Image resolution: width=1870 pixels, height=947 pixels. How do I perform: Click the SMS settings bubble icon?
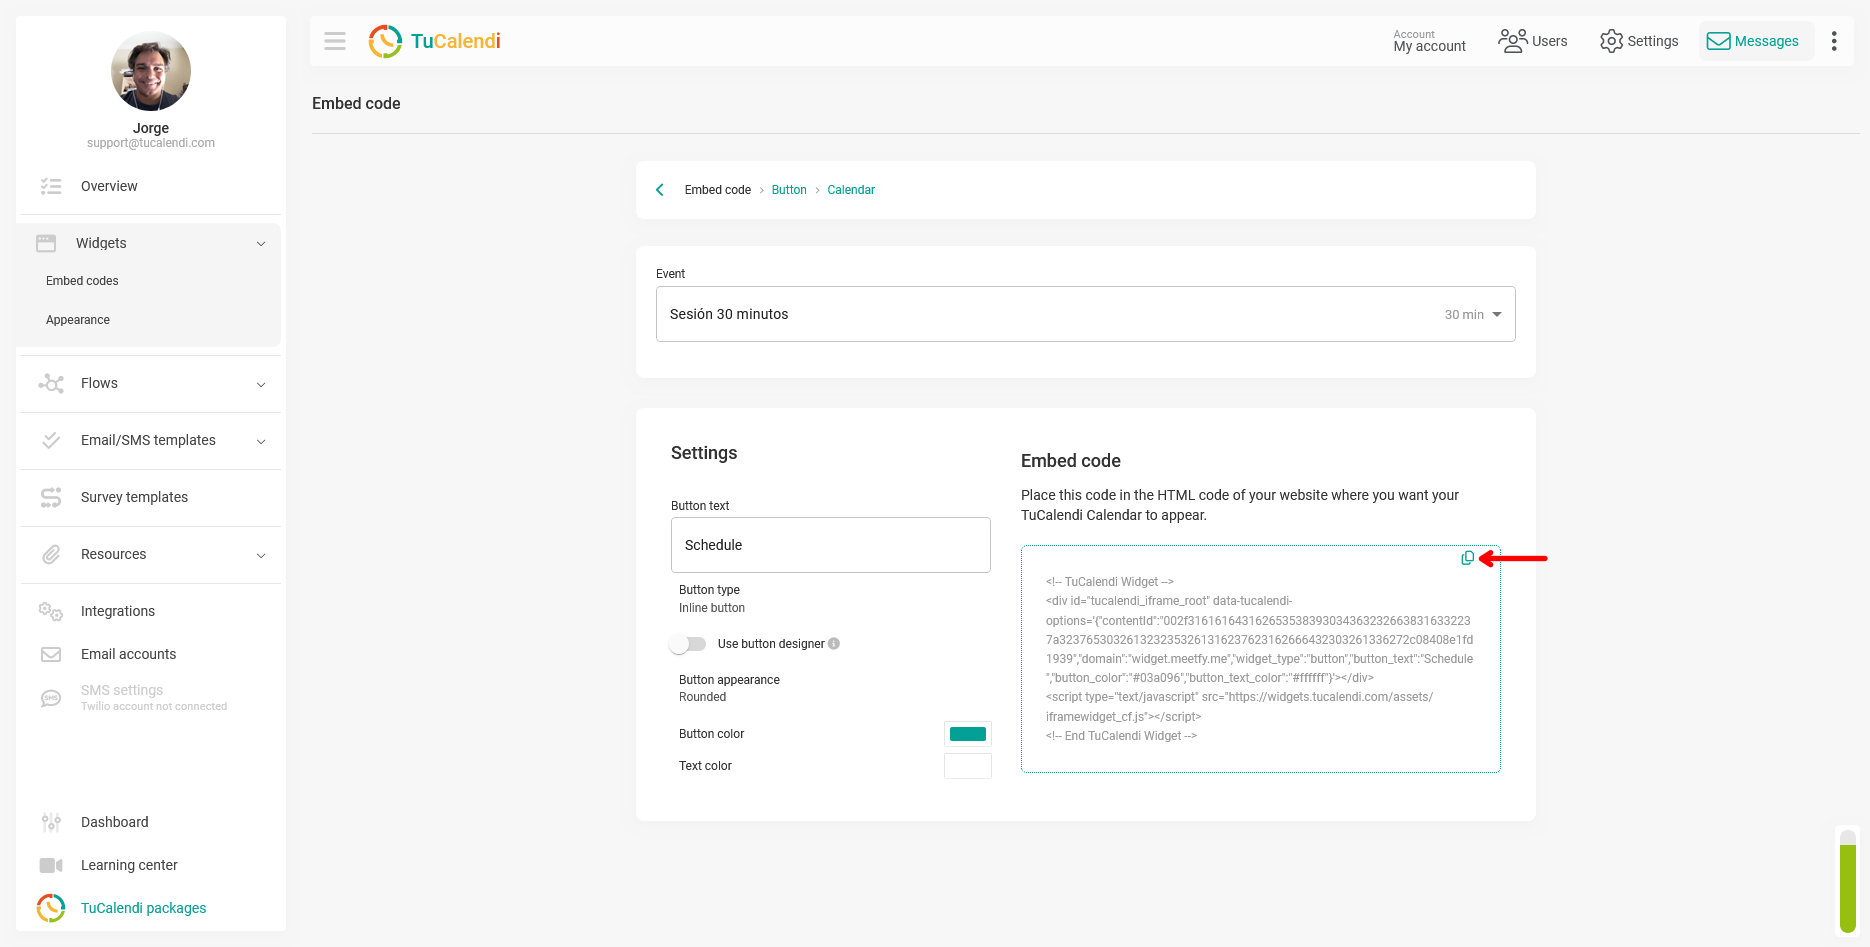(x=51, y=698)
